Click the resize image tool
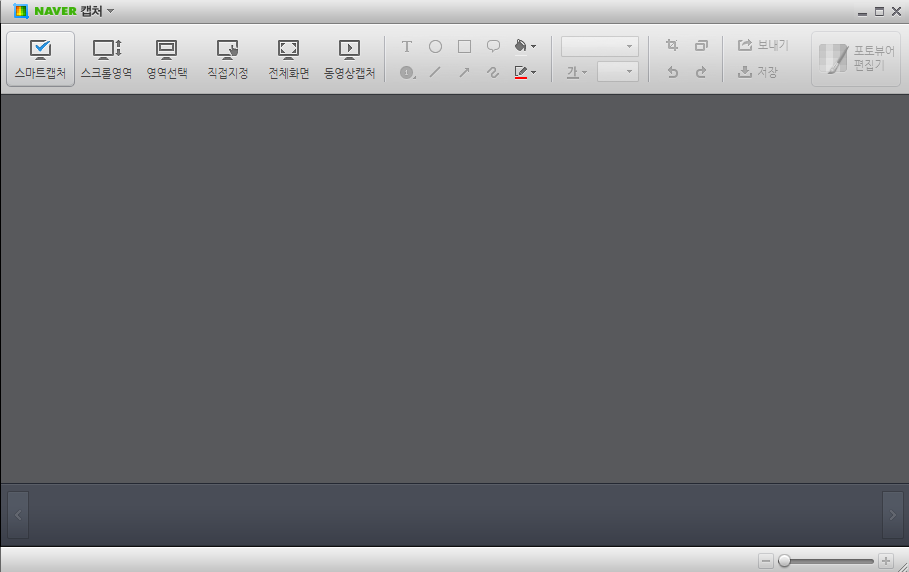This screenshot has height=572, width=909. click(701, 45)
